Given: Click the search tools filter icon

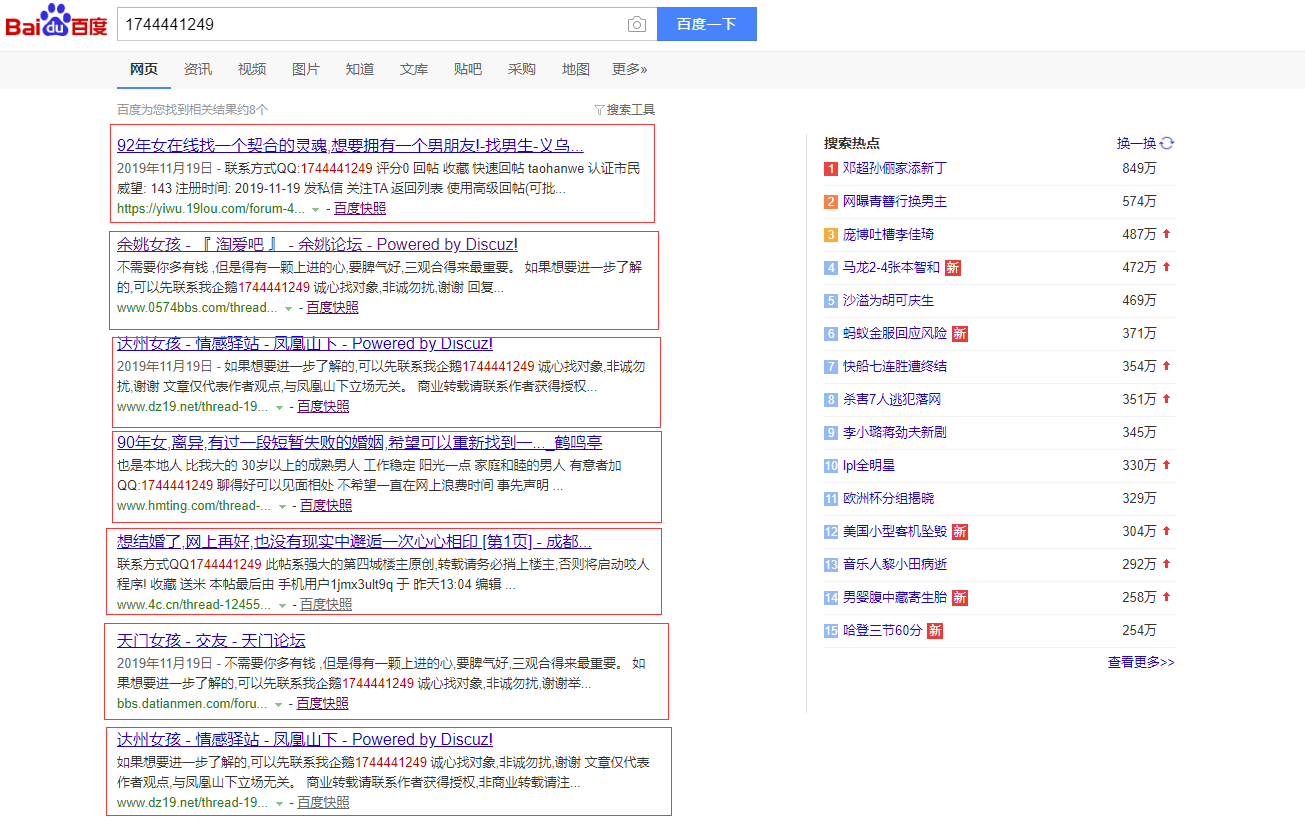Looking at the screenshot, I should pyautogui.click(x=599, y=110).
